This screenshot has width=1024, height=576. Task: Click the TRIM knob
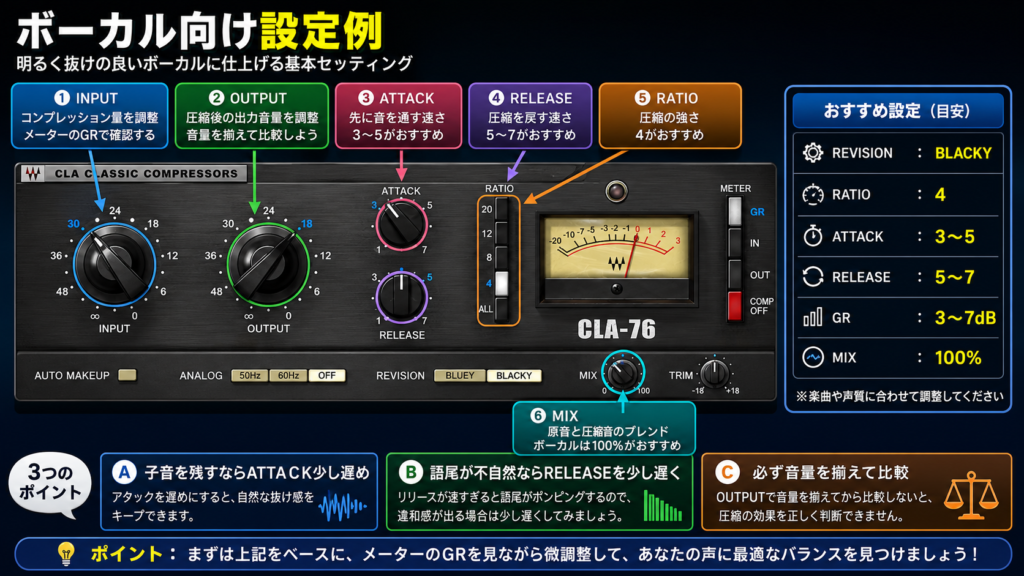pyautogui.click(x=714, y=373)
